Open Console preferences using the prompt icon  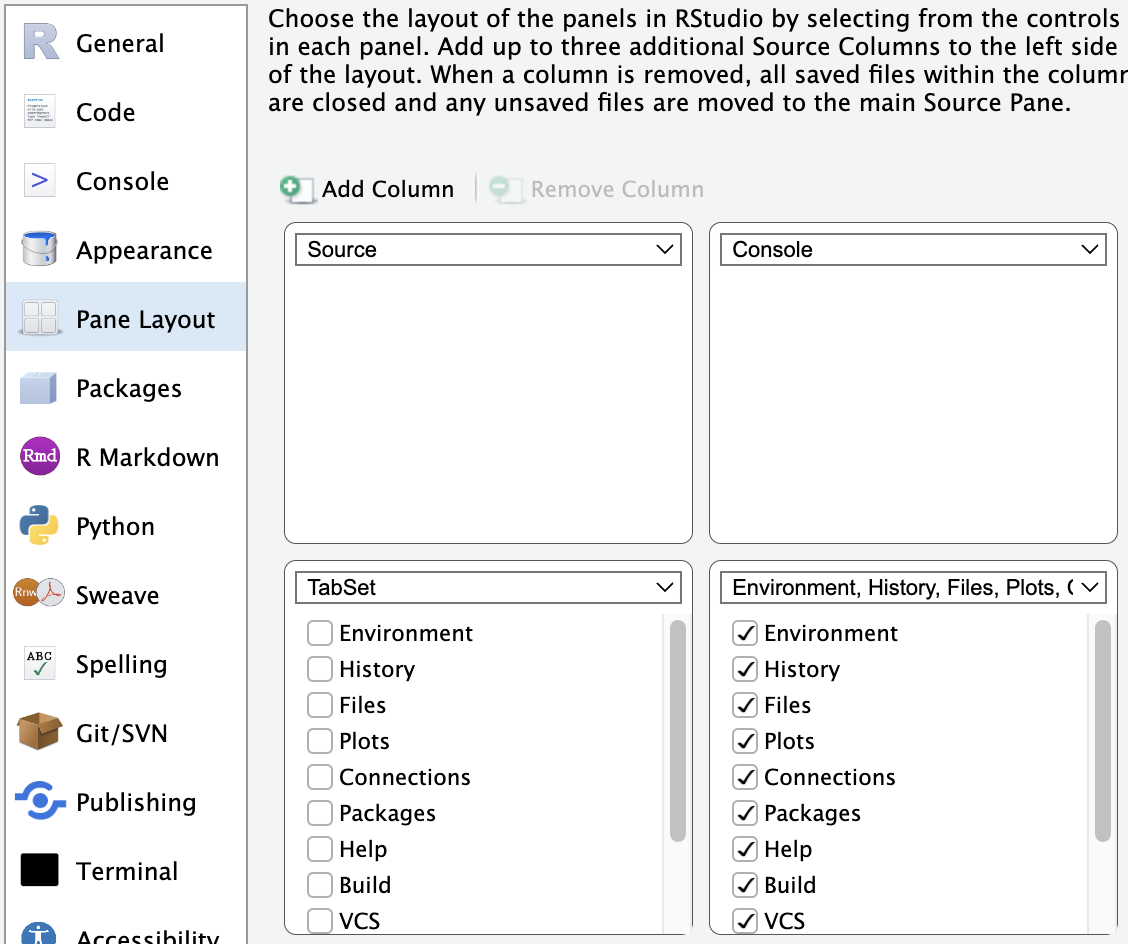click(40, 180)
